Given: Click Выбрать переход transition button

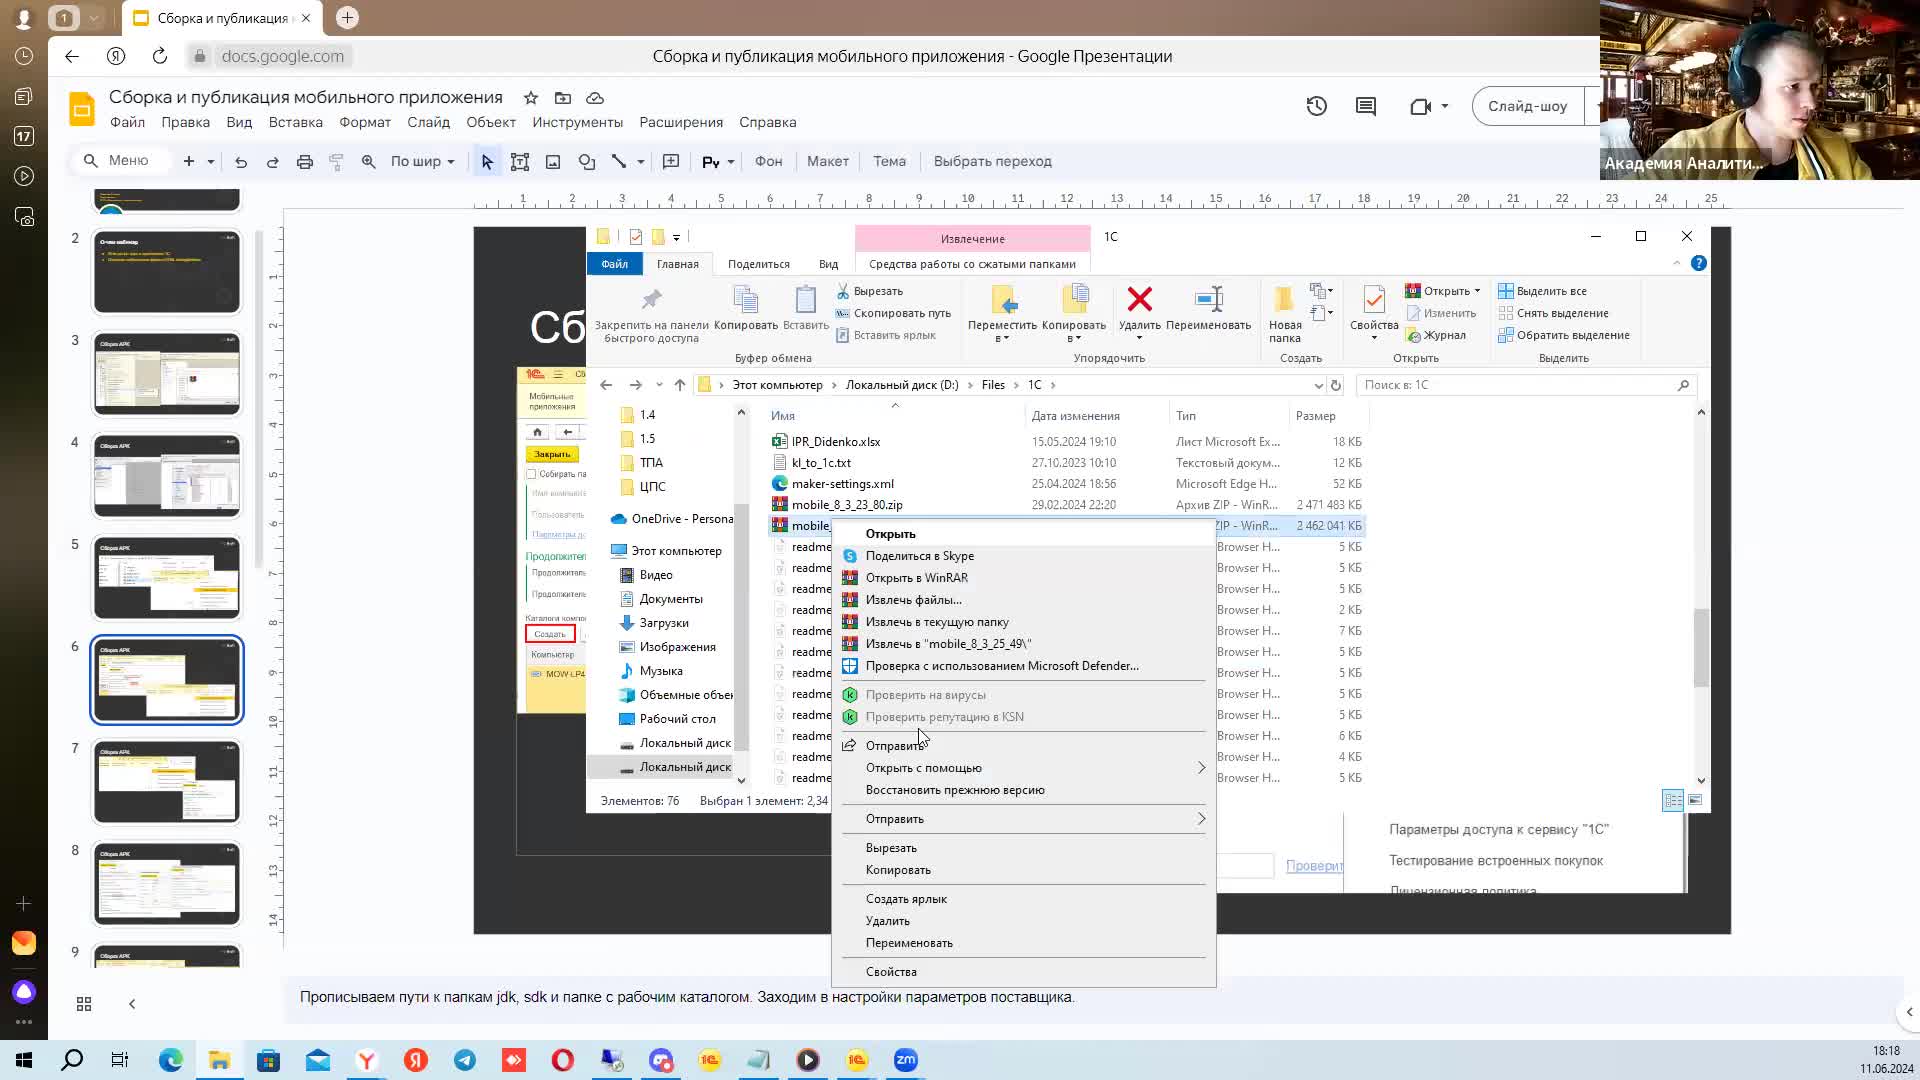Looking at the screenshot, I should (992, 161).
